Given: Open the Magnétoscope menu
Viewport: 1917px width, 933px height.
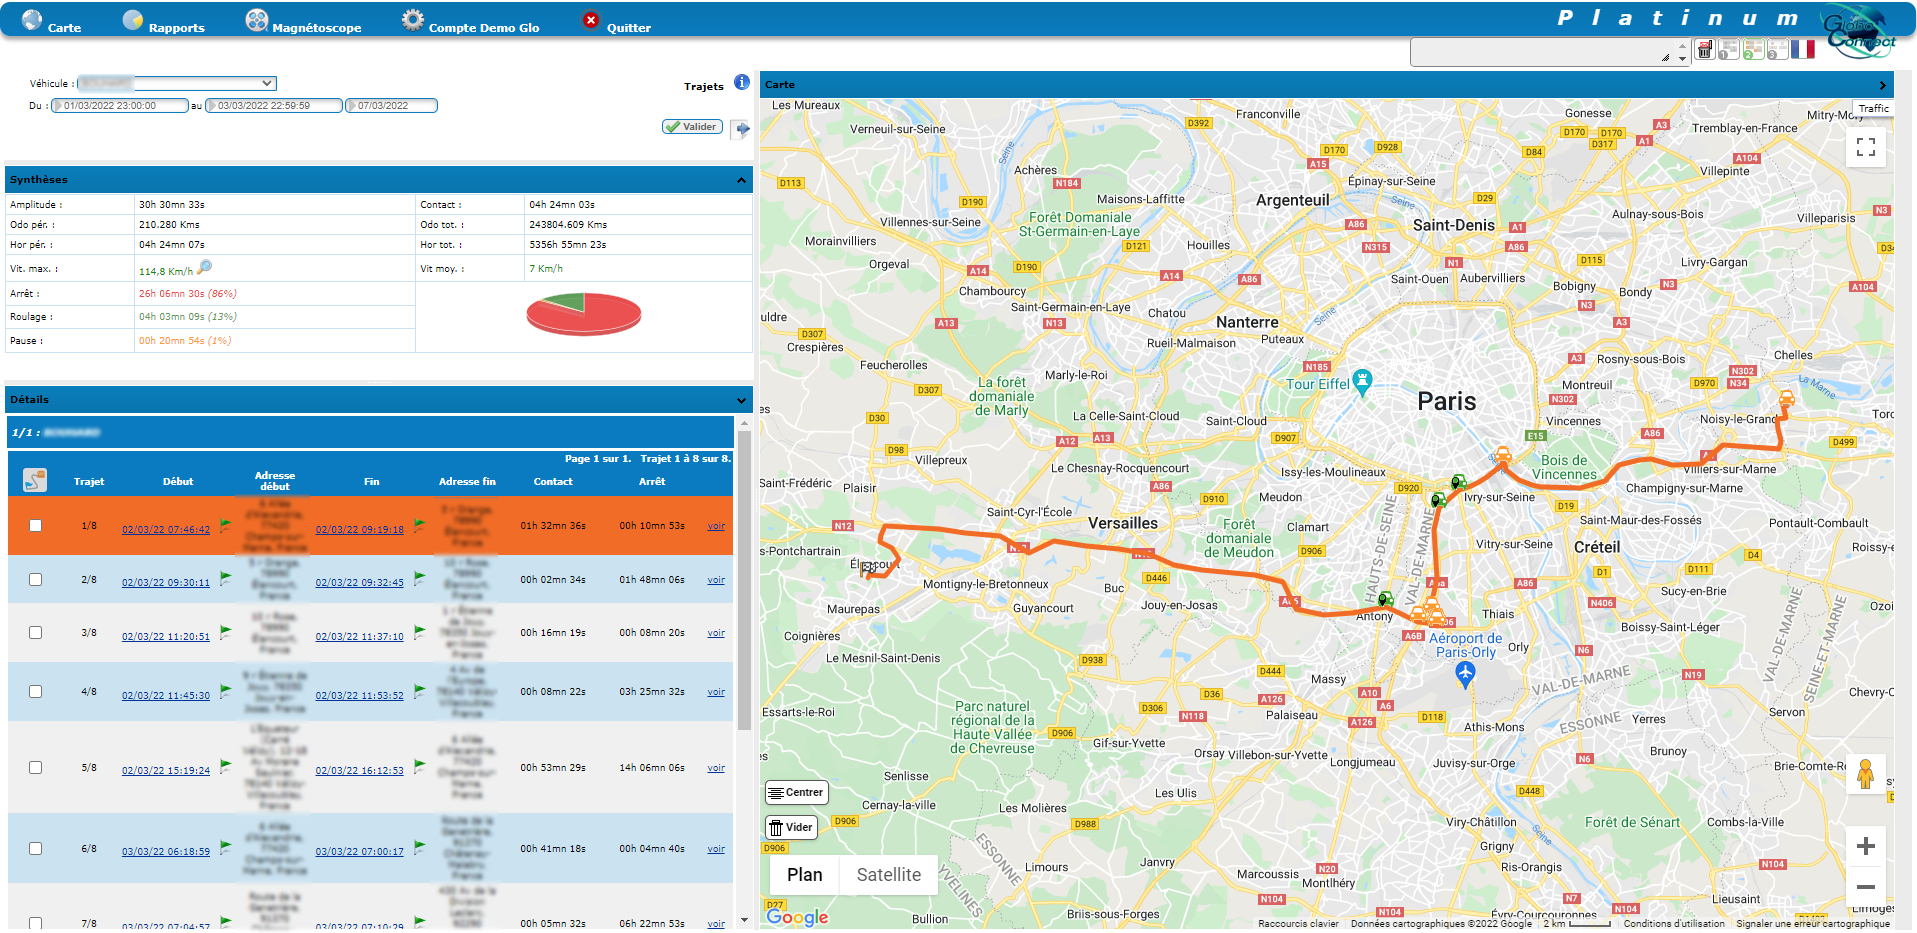Looking at the screenshot, I should (303, 21).
